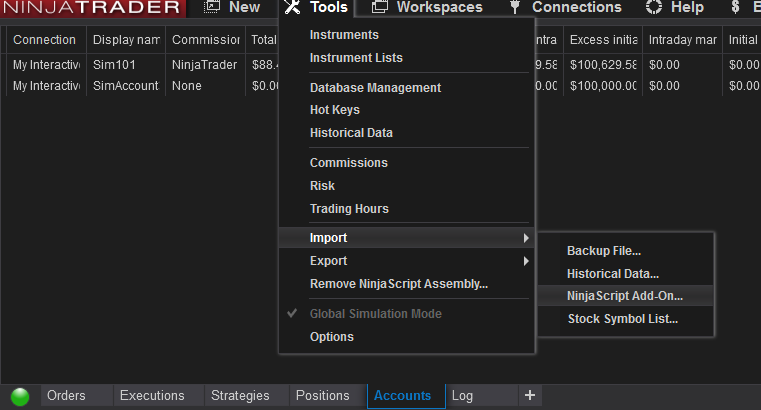
Task: Click Sim101 row connection cell
Action: click(x=47, y=65)
